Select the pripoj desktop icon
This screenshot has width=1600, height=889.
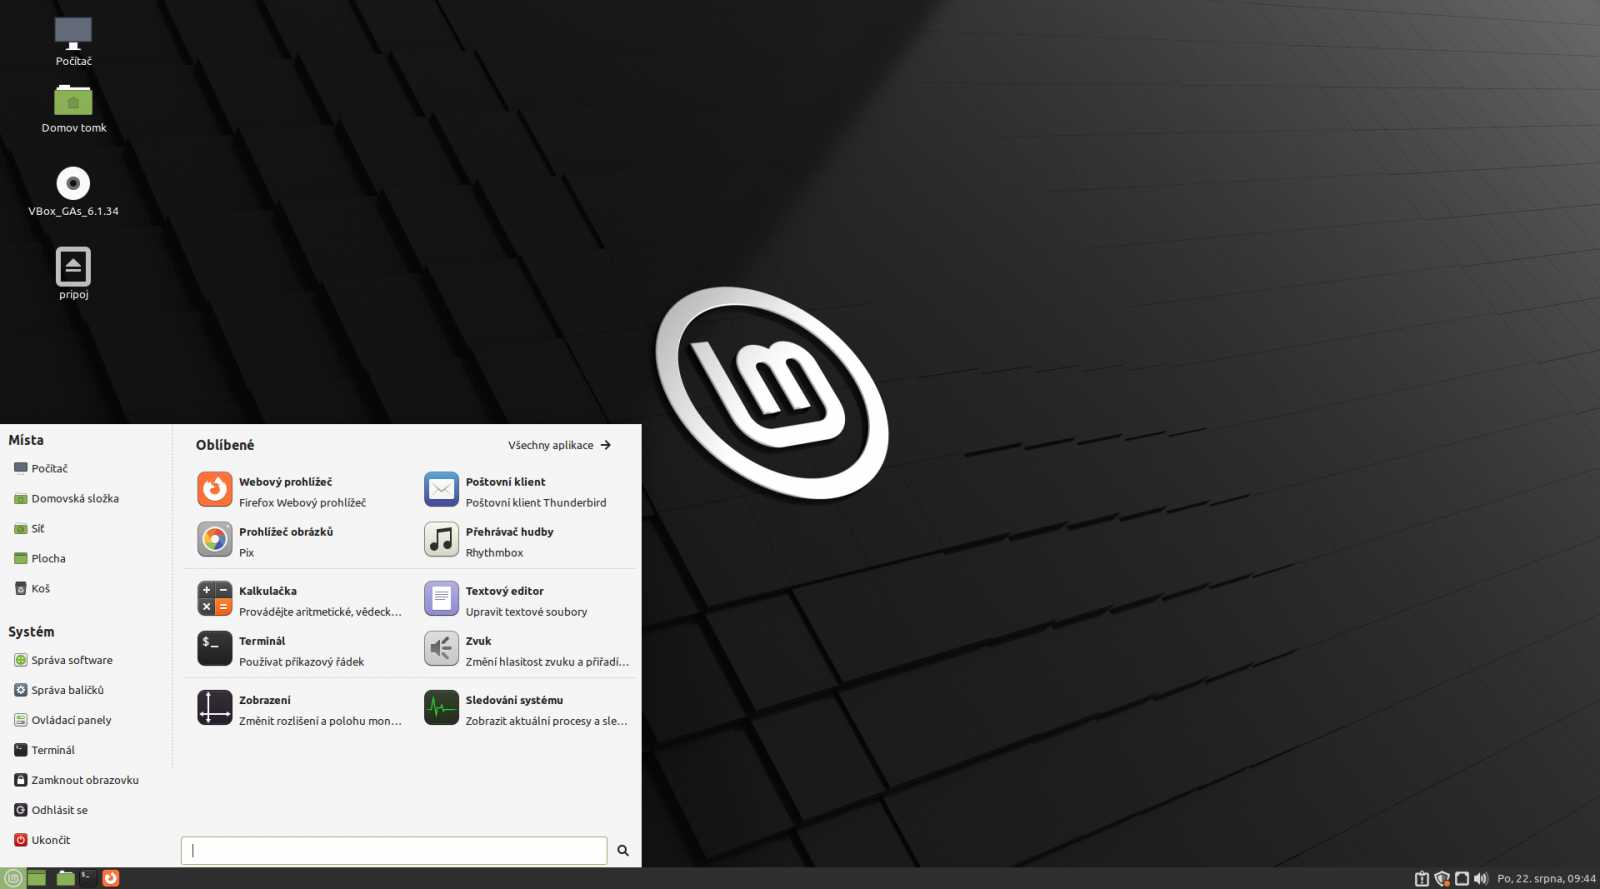[73, 273]
